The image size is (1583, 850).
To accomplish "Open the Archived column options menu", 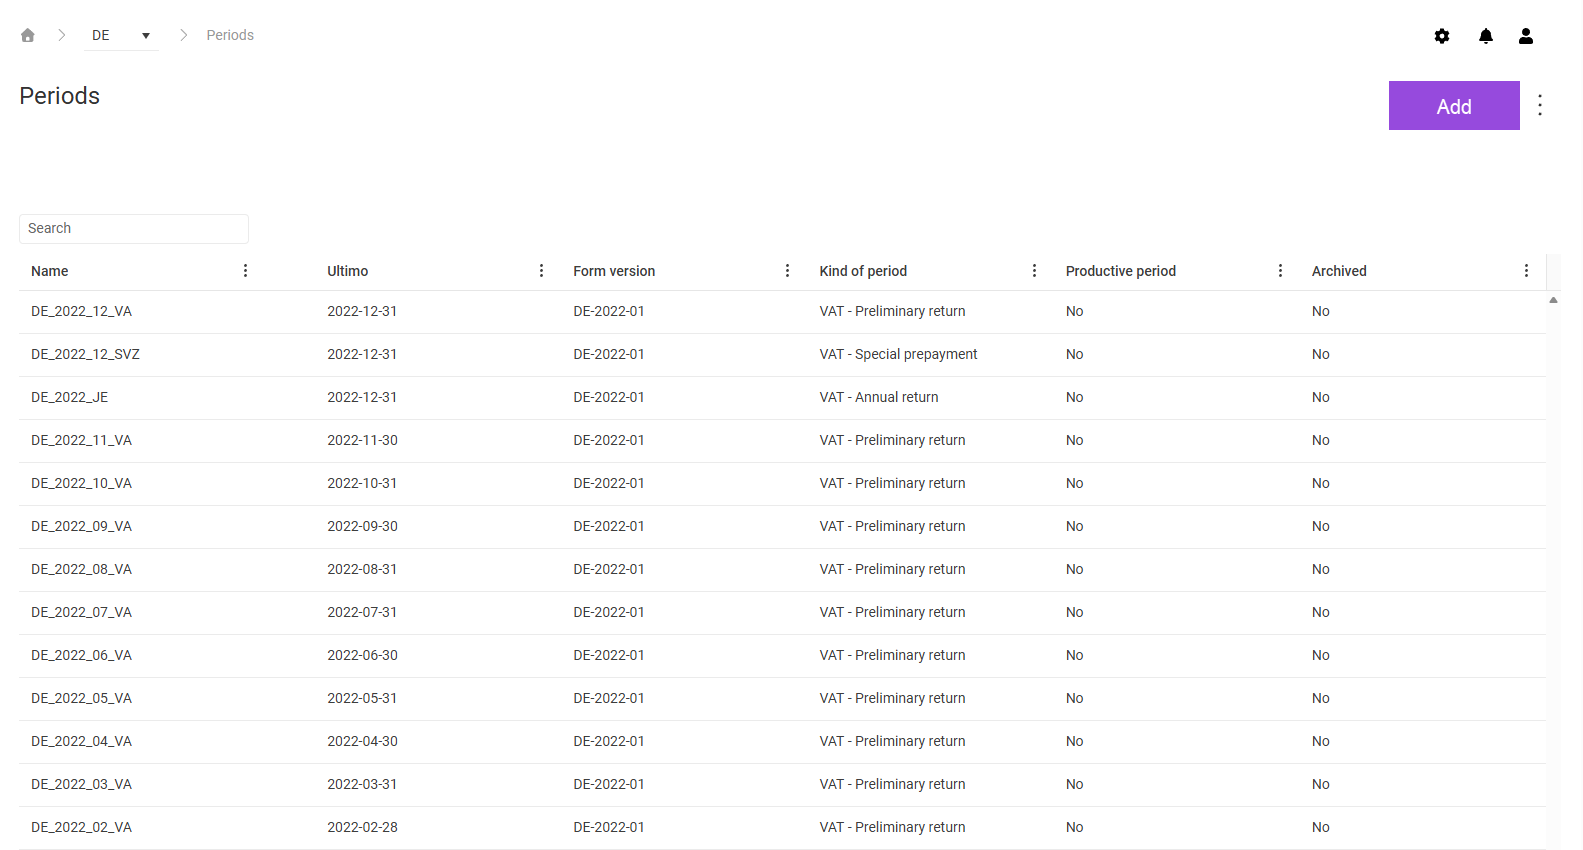I will (x=1526, y=271).
